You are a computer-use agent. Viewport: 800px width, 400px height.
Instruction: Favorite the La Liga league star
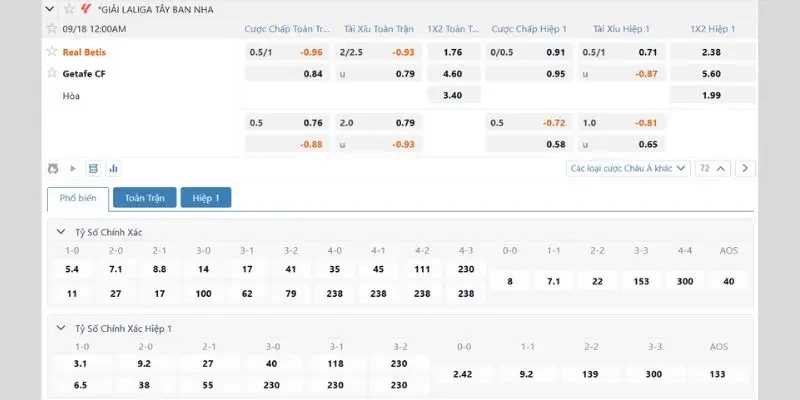pyautogui.click(x=69, y=9)
